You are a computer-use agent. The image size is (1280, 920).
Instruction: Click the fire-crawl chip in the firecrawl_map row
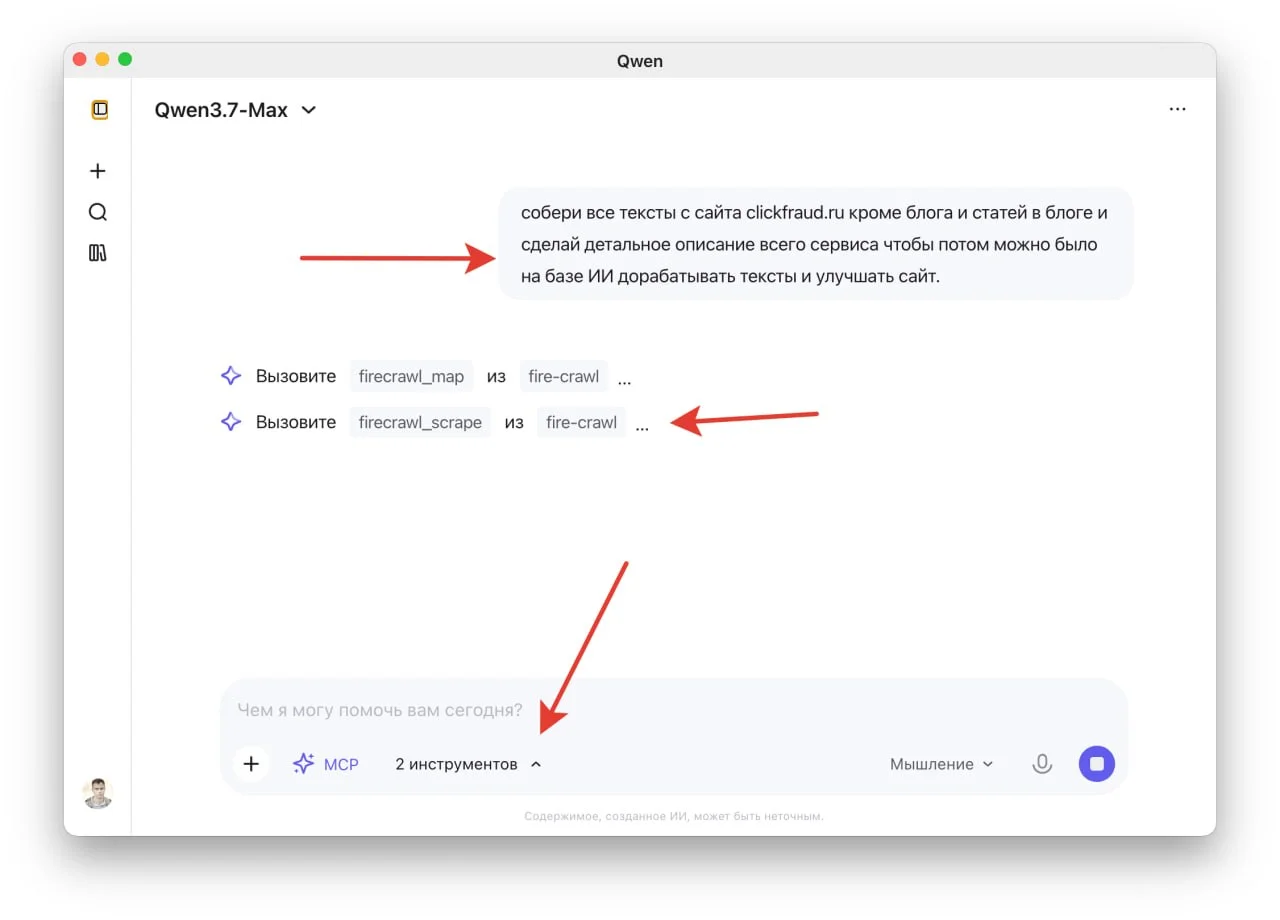[564, 376]
